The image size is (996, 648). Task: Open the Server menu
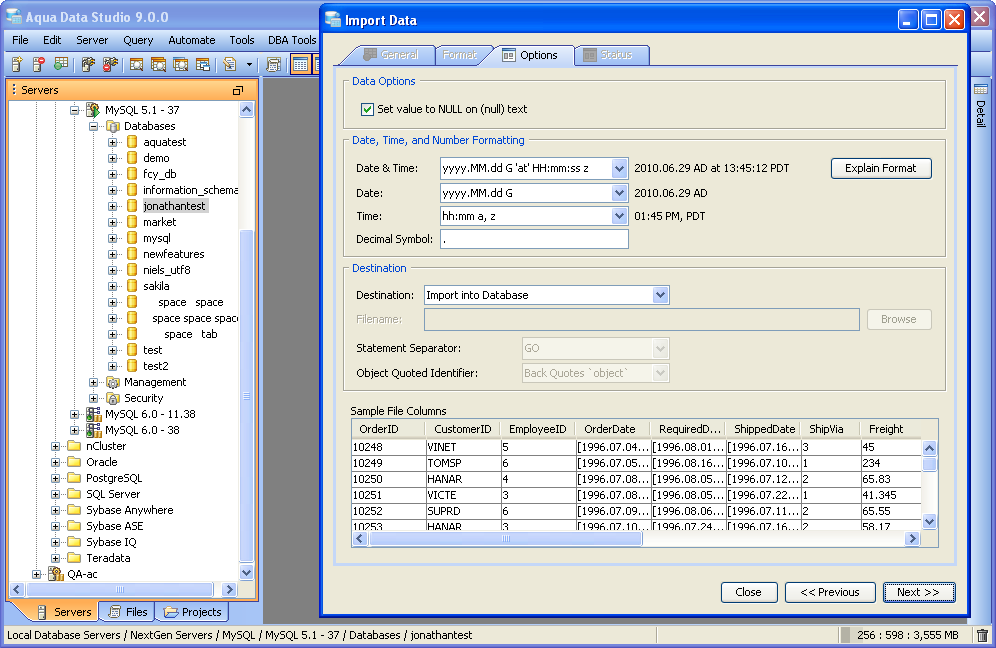point(92,40)
